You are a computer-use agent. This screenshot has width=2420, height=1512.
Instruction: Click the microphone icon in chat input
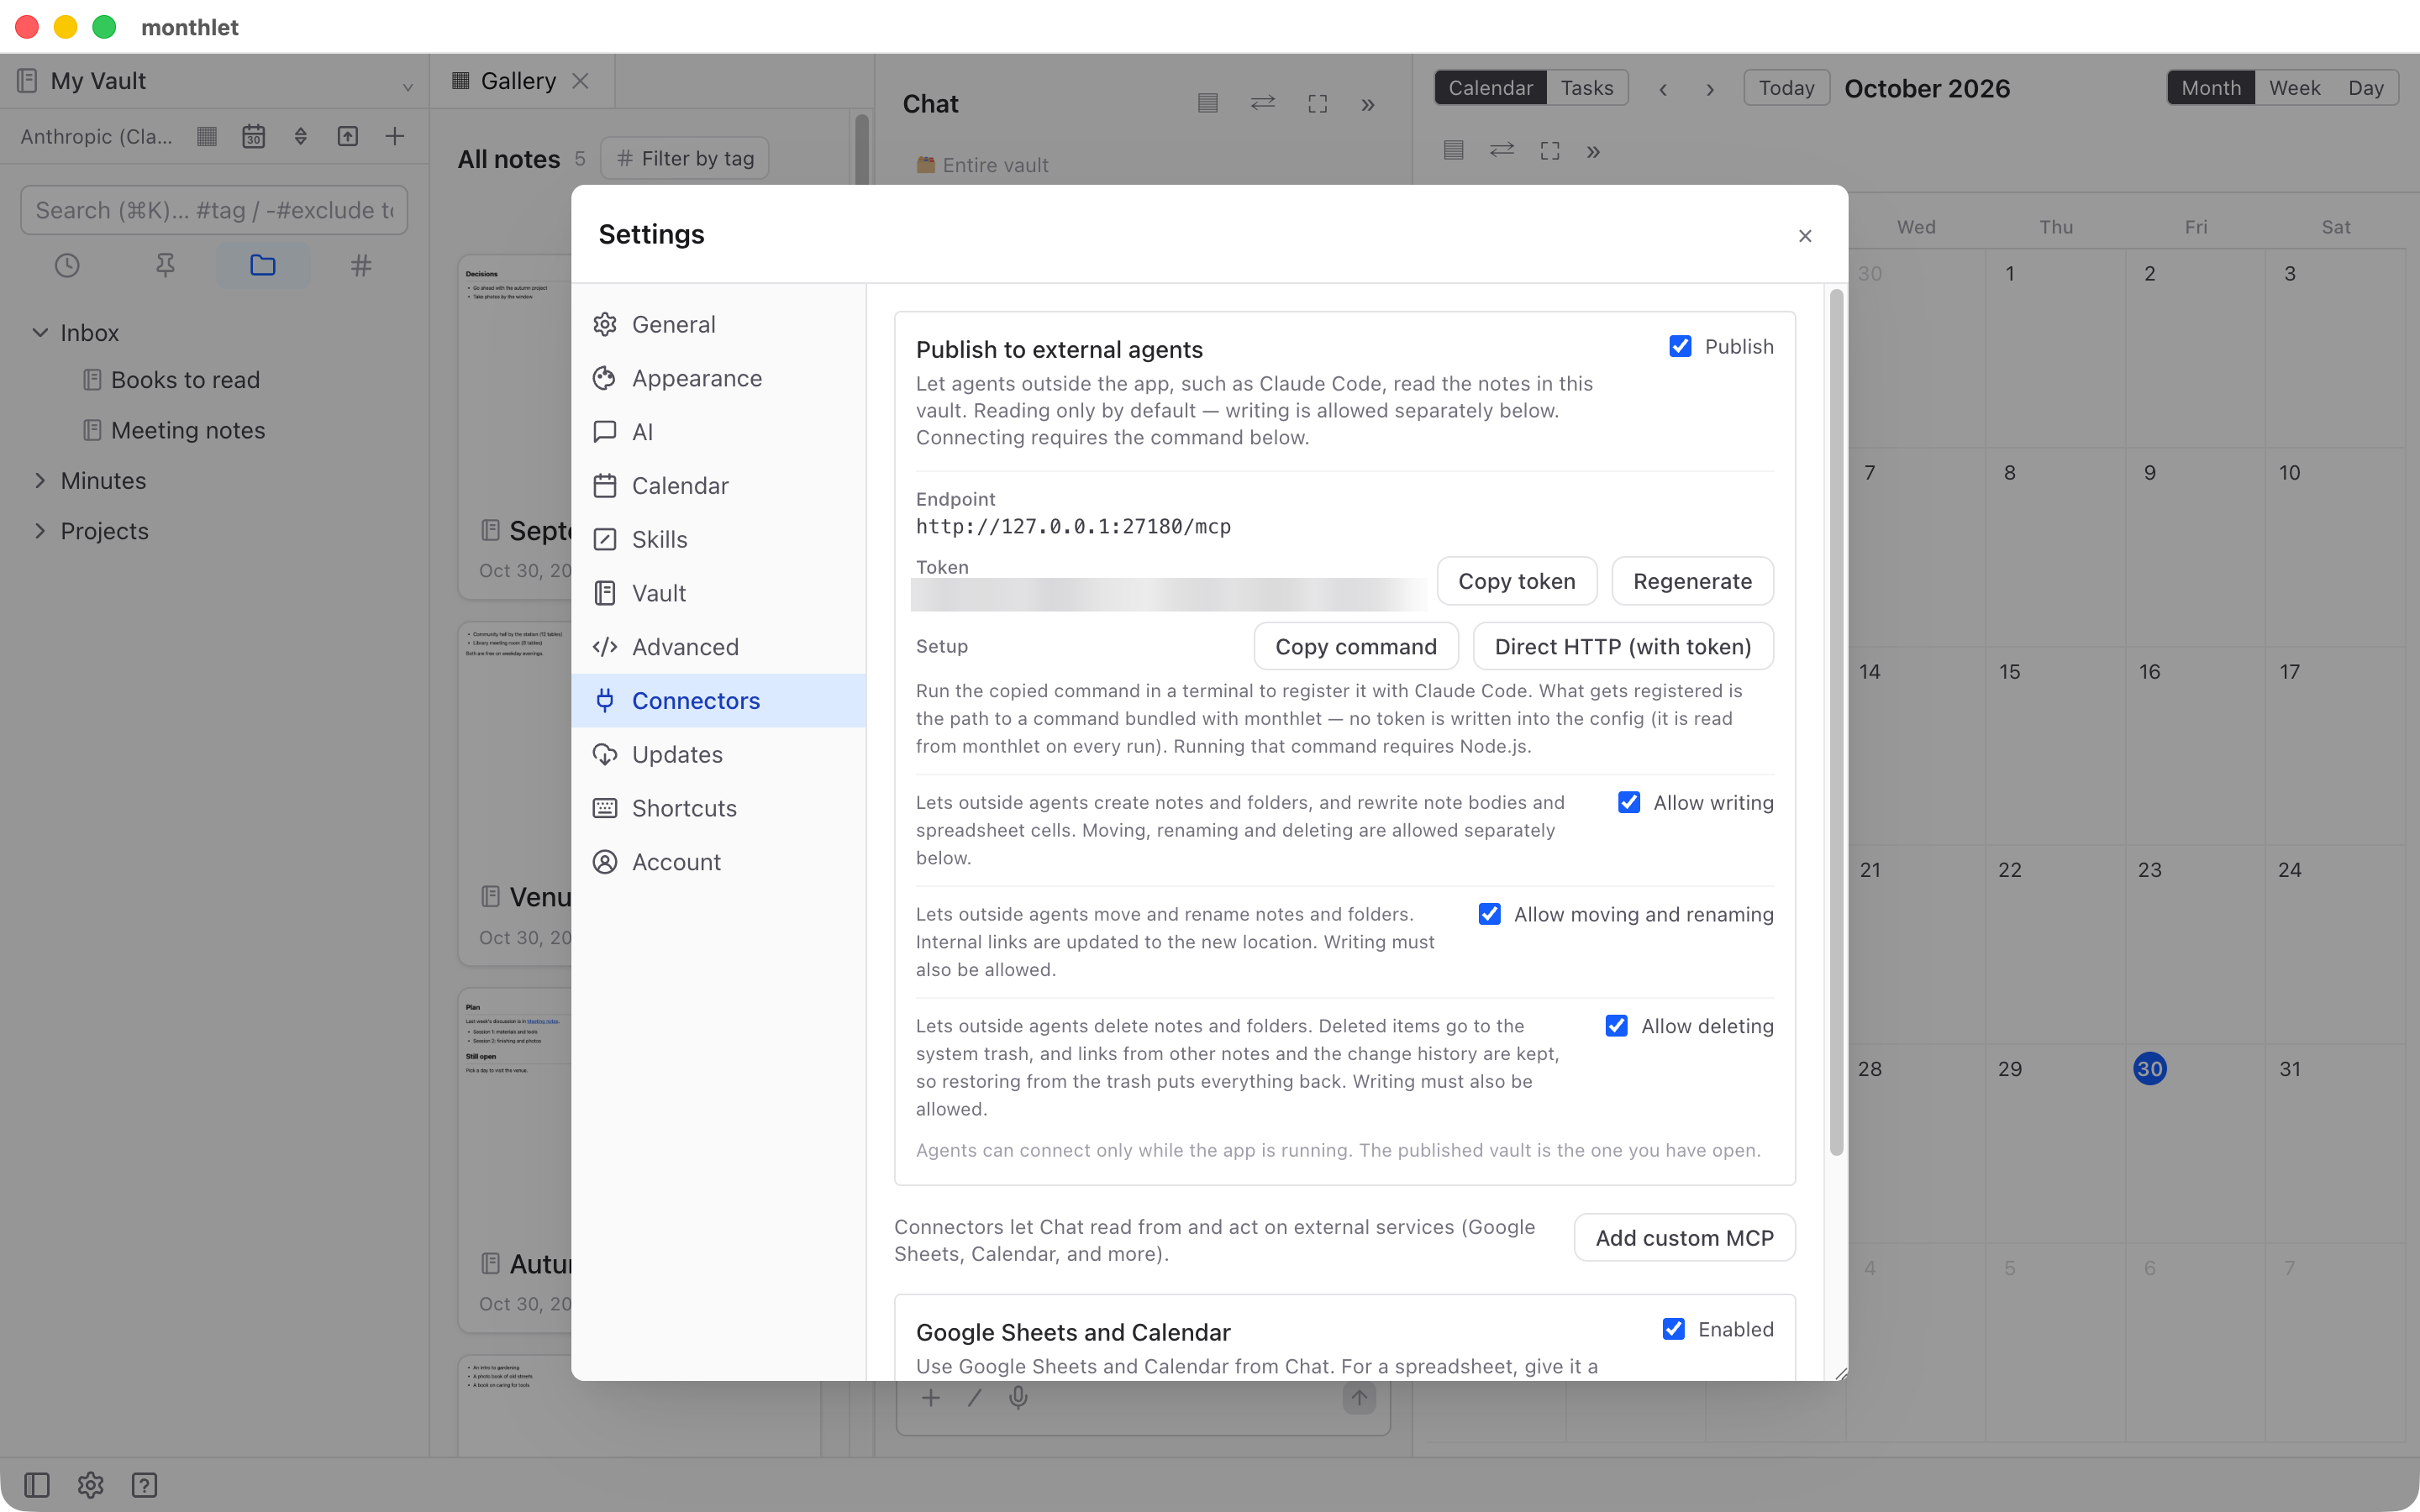(x=1018, y=1398)
